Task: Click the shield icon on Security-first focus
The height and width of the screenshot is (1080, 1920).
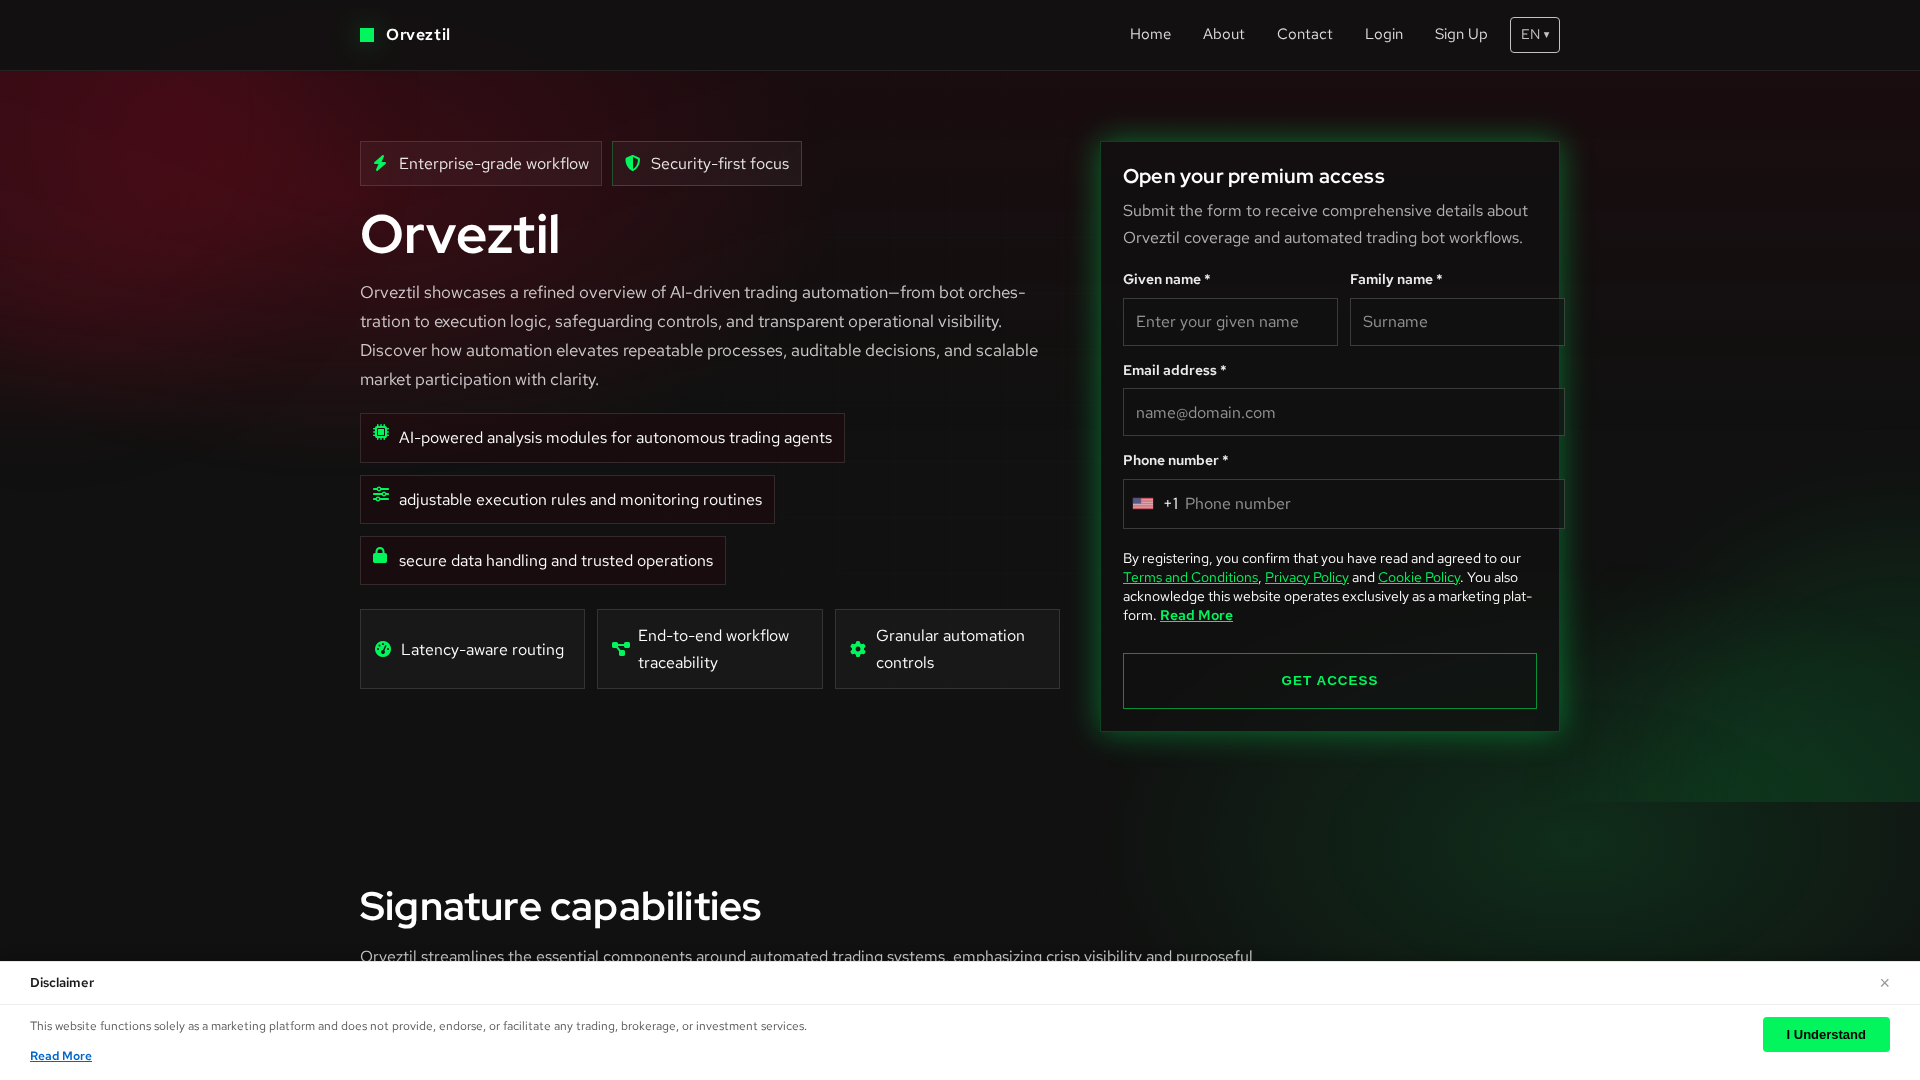Action: [x=633, y=163]
